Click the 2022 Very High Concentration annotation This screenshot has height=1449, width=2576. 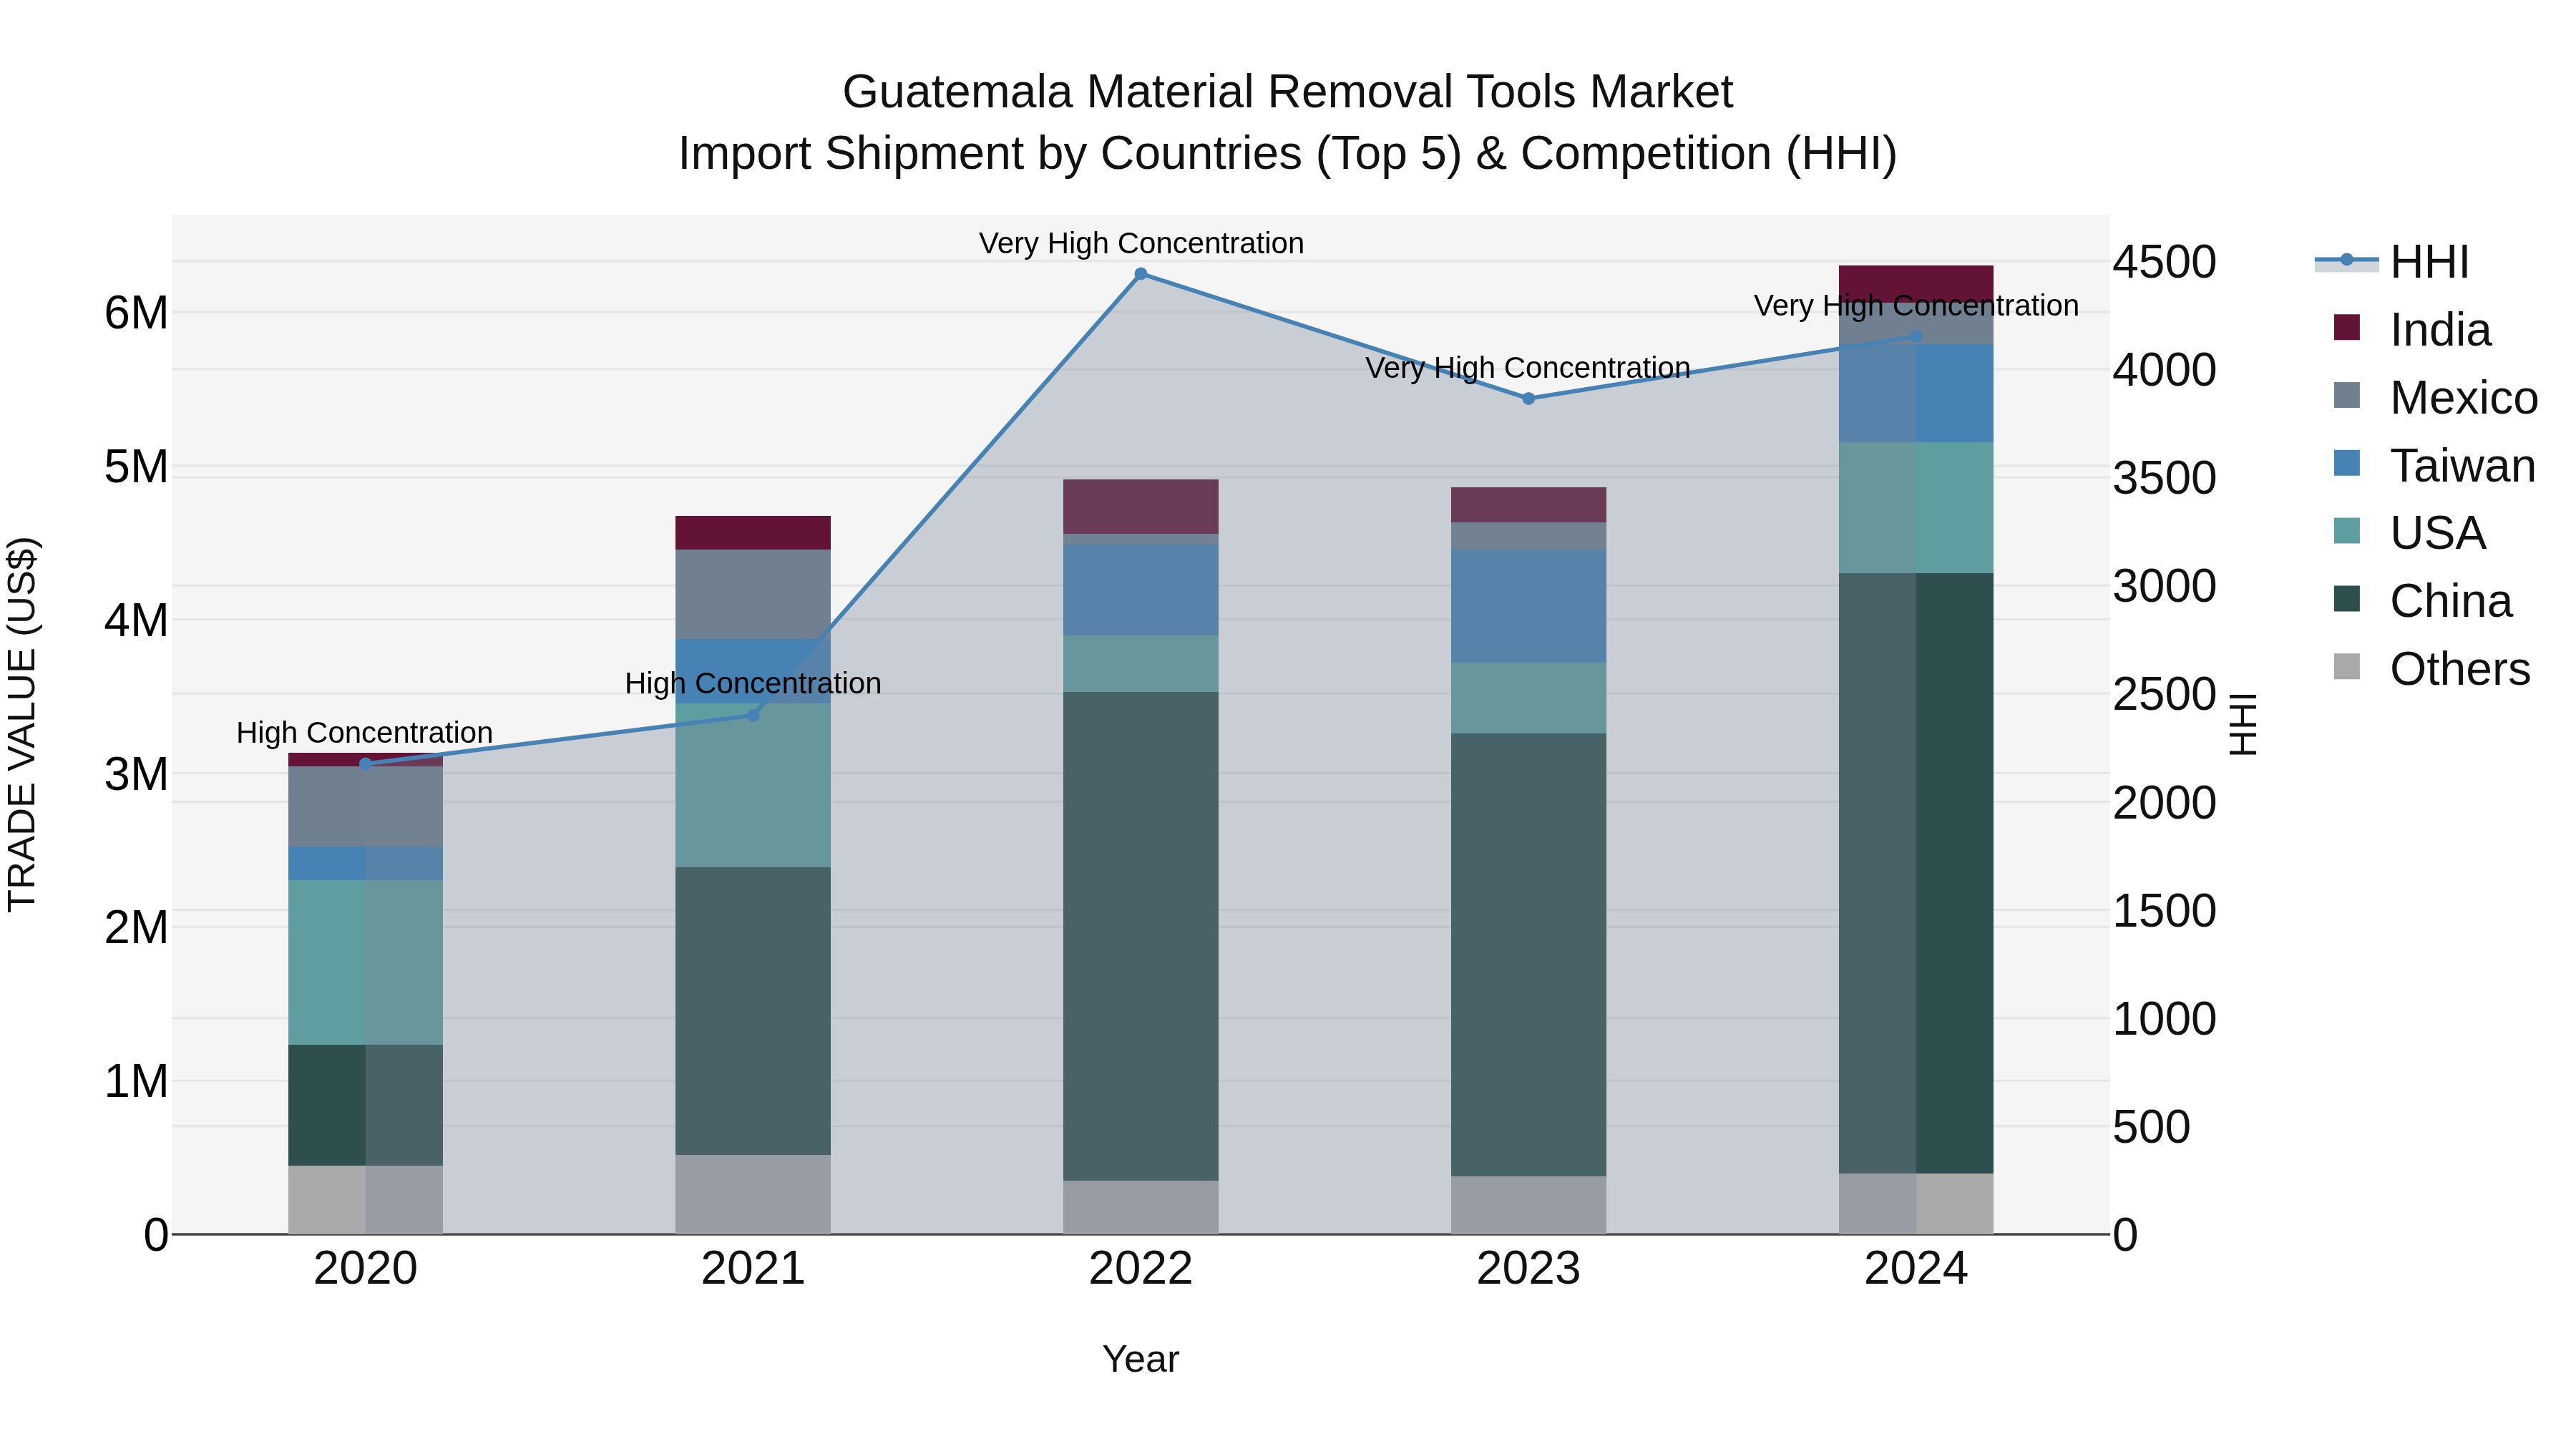[x=1141, y=243]
